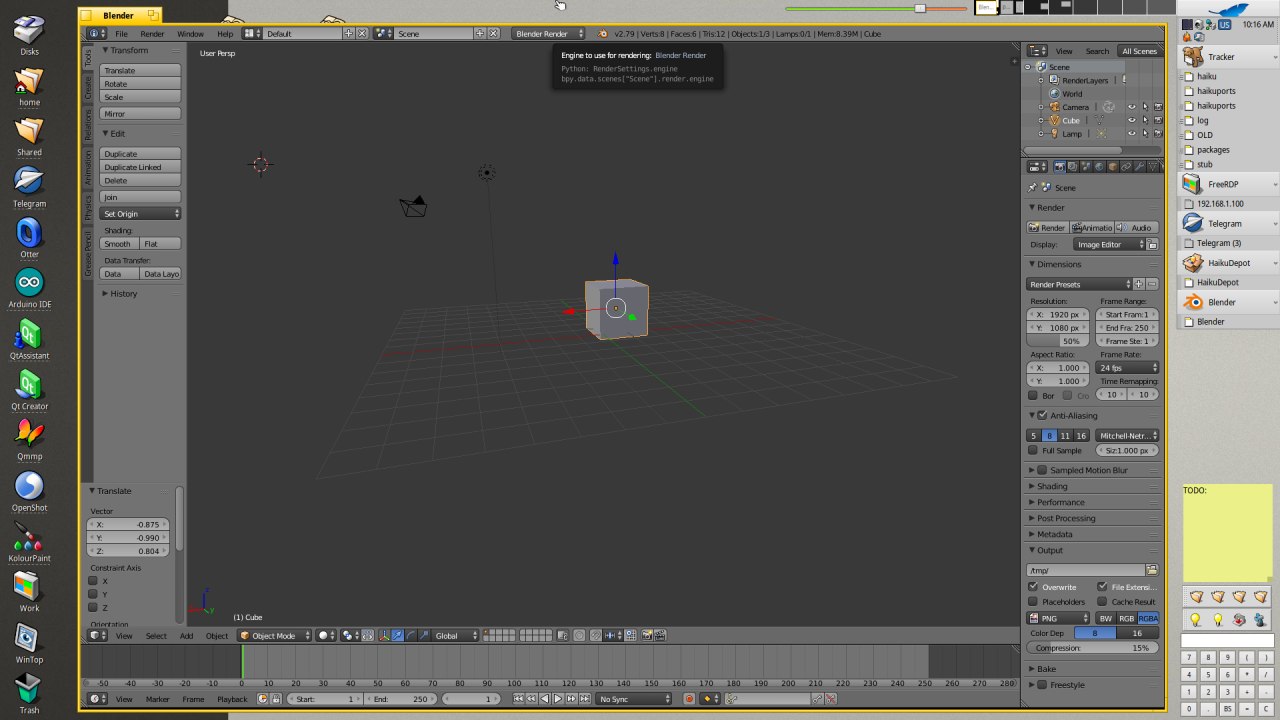The image size is (1280, 720).
Task: Open the Object properties orange cube tab
Action: (1112, 167)
